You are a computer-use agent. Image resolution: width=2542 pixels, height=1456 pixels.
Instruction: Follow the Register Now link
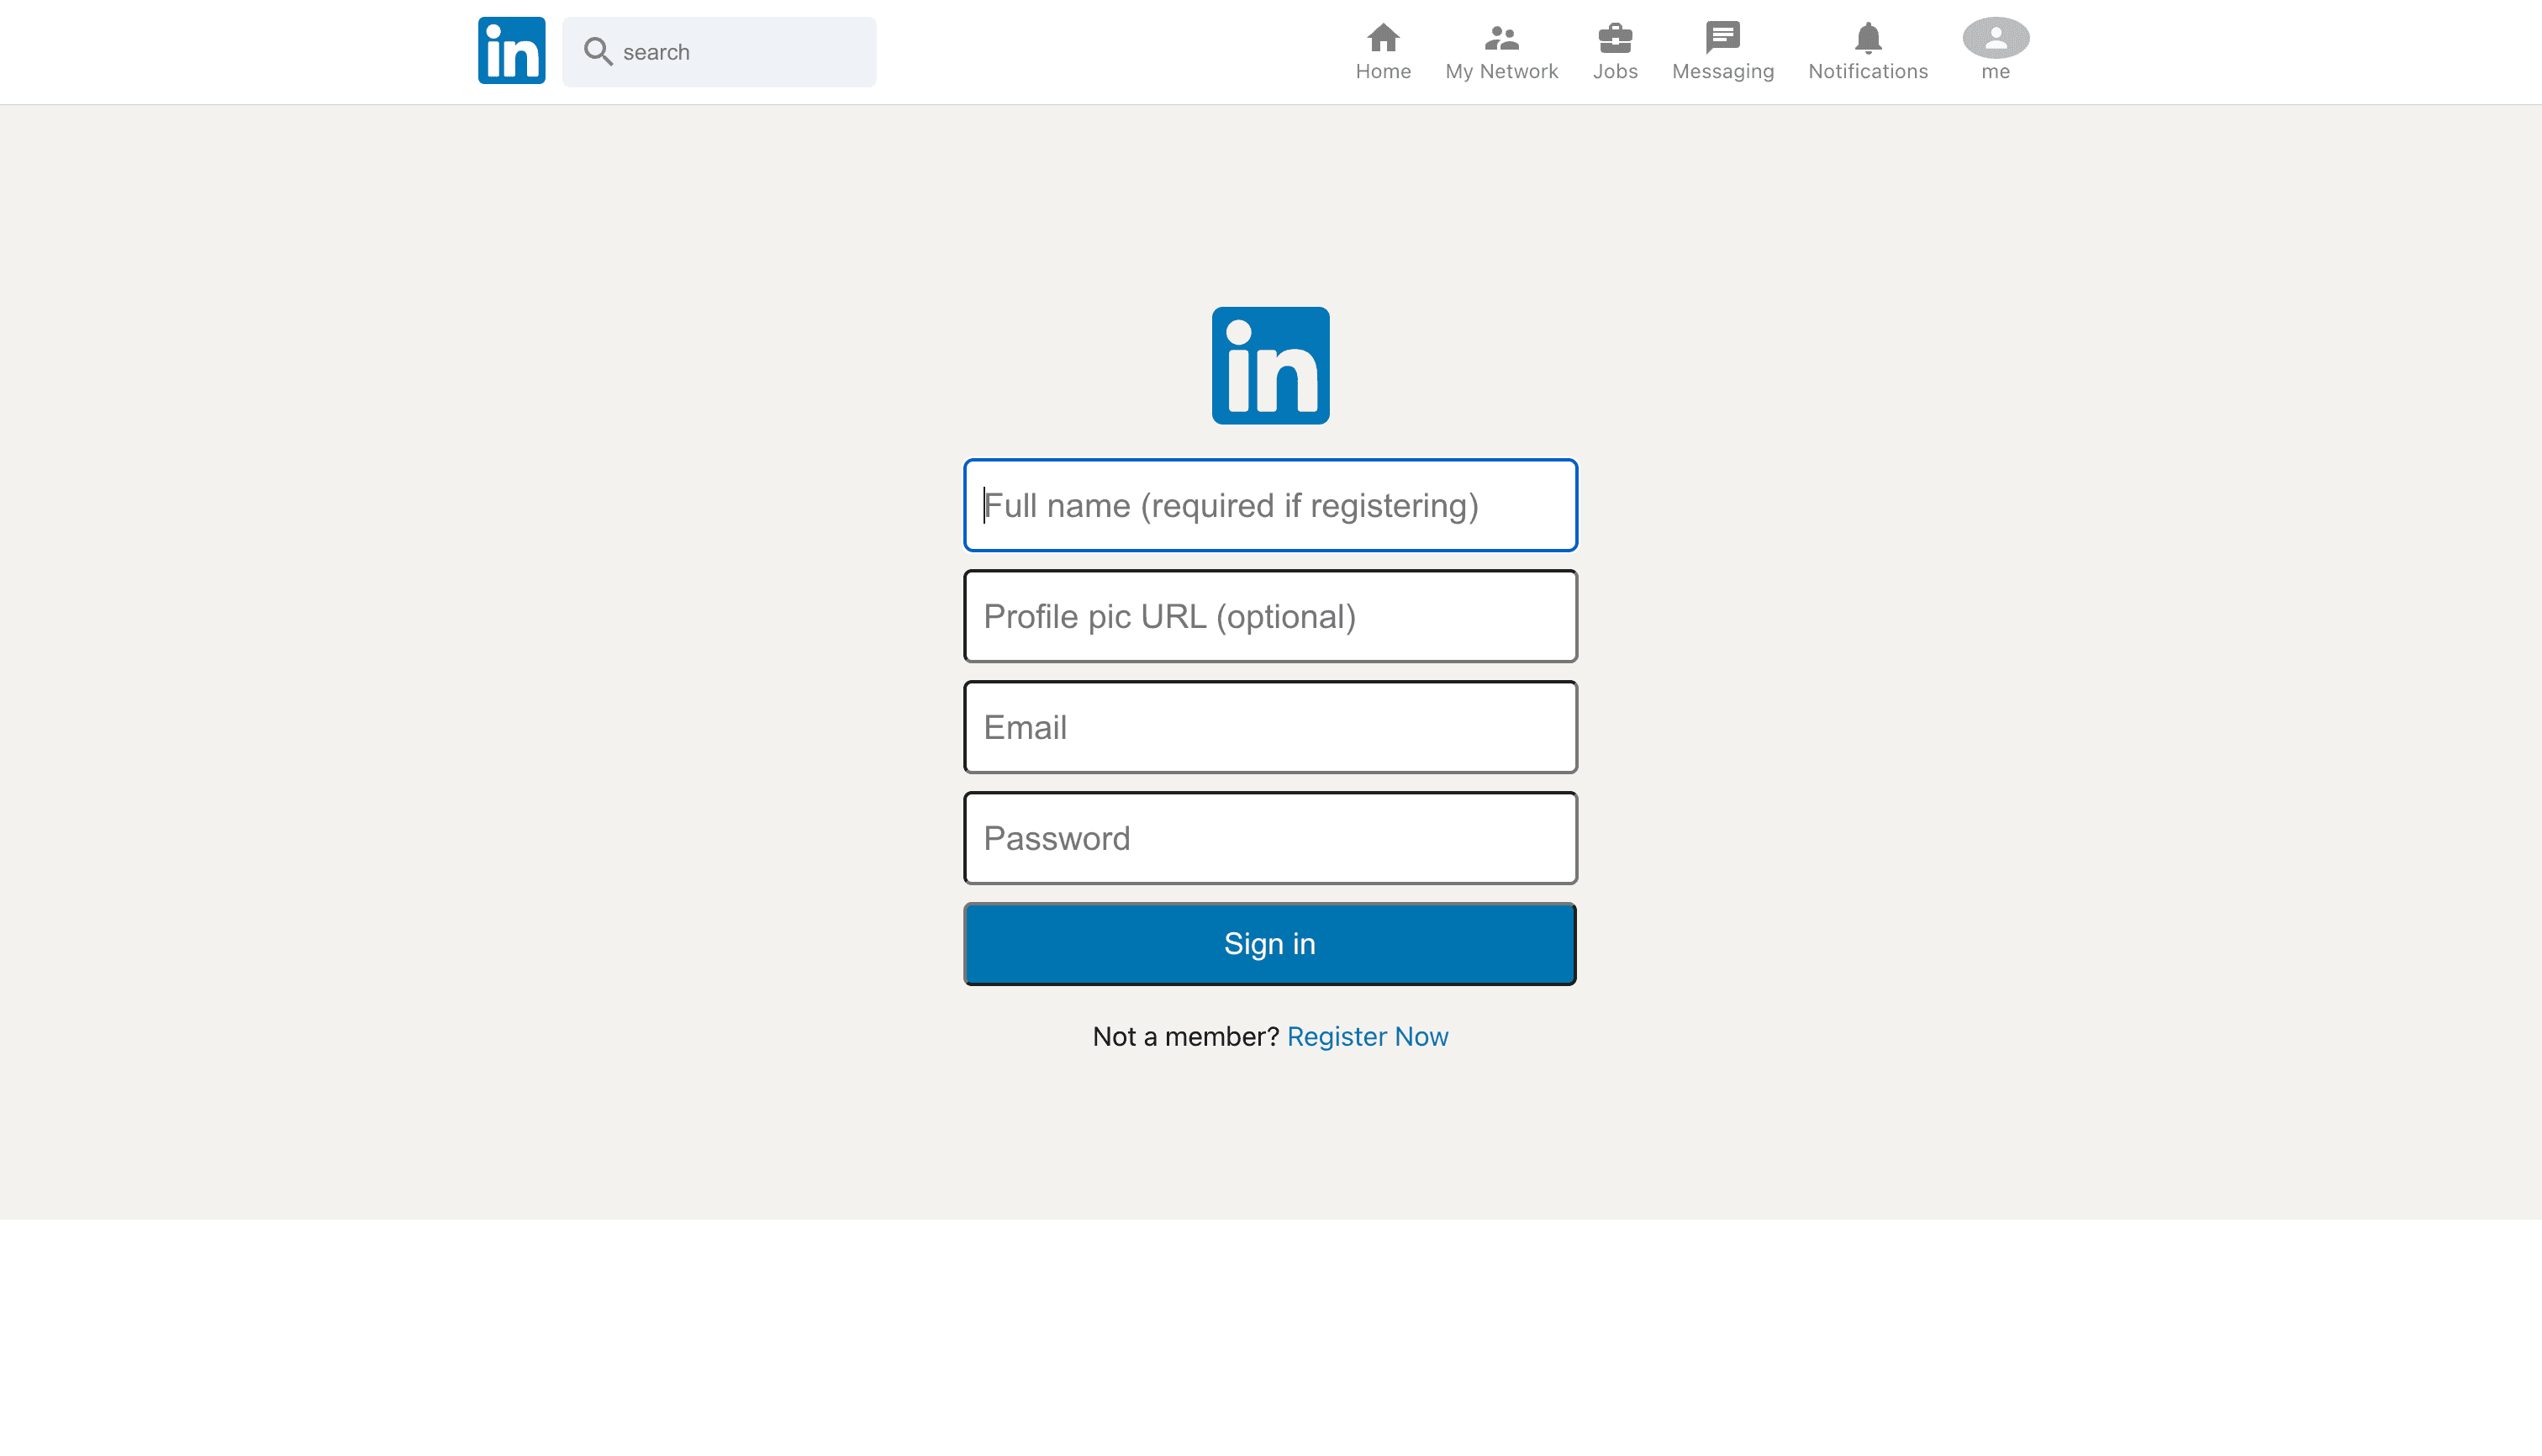pyautogui.click(x=1367, y=1036)
